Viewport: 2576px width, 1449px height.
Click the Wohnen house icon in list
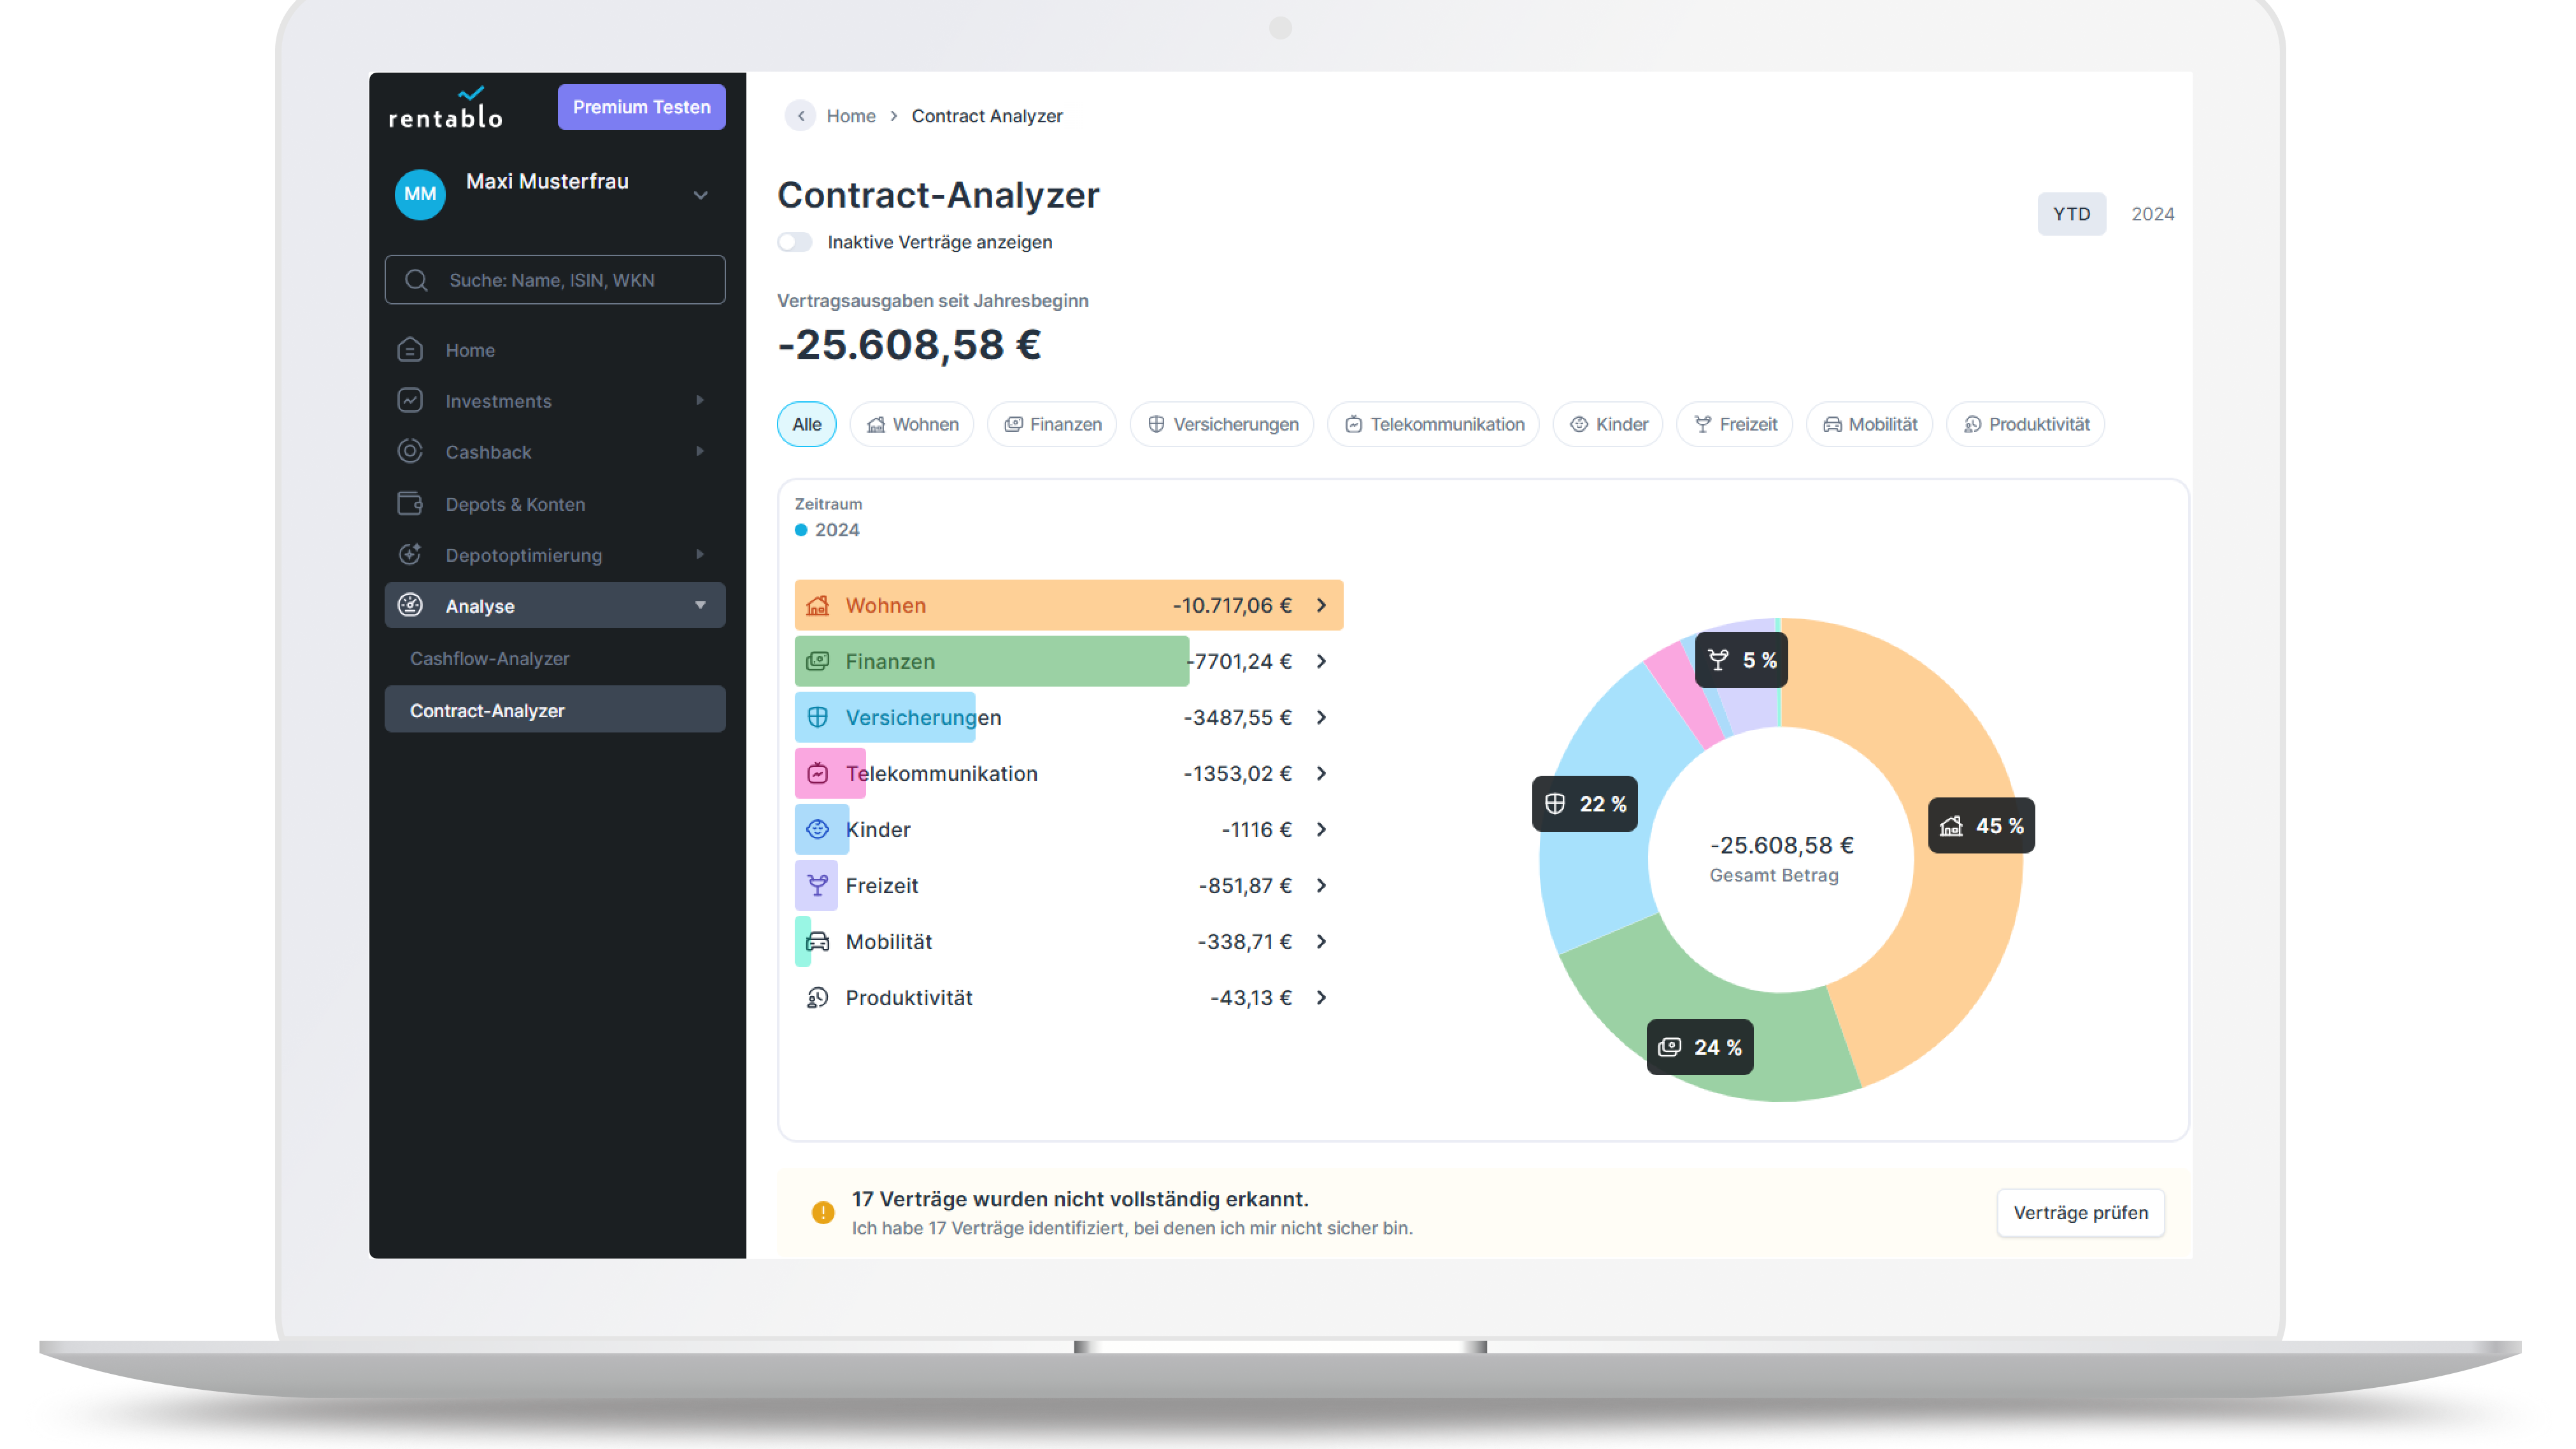tap(818, 606)
